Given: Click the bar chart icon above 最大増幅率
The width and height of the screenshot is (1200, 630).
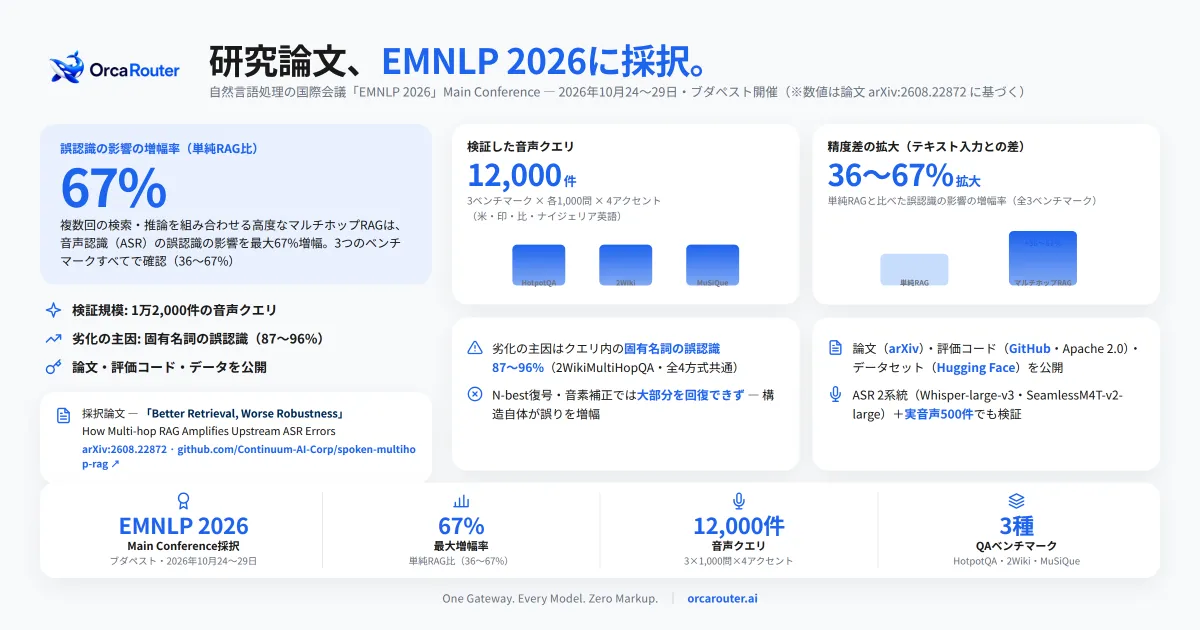Looking at the screenshot, I should [x=461, y=501].
